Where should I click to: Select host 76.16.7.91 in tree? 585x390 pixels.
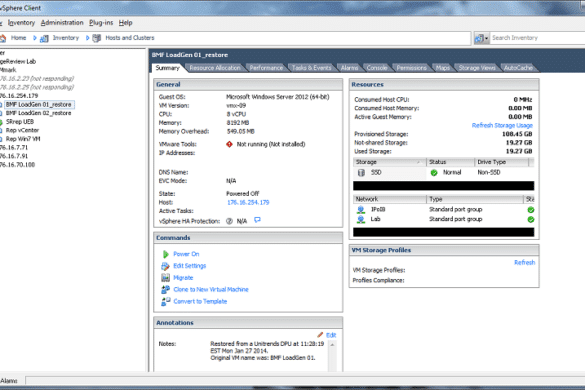pos(14,156)
